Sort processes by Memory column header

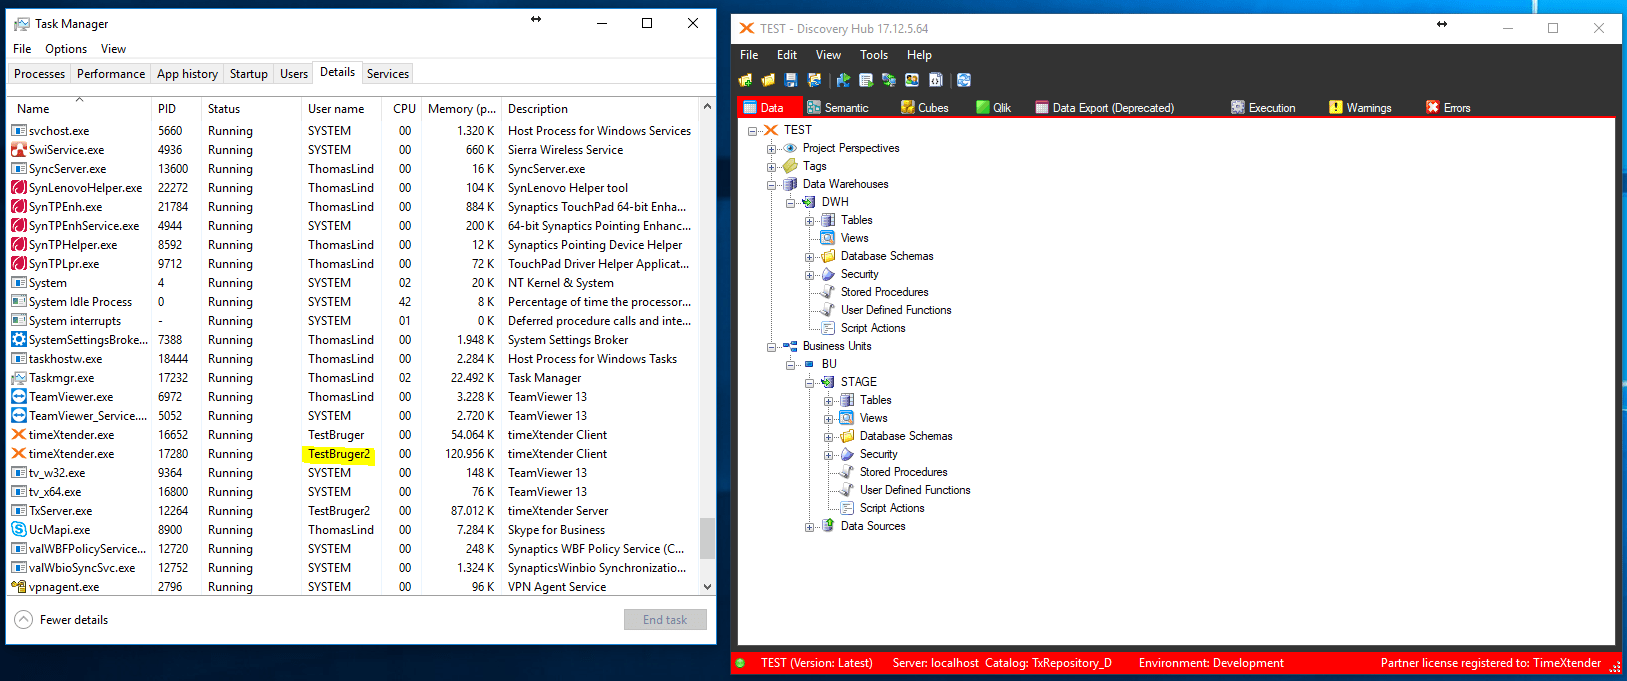460,109
